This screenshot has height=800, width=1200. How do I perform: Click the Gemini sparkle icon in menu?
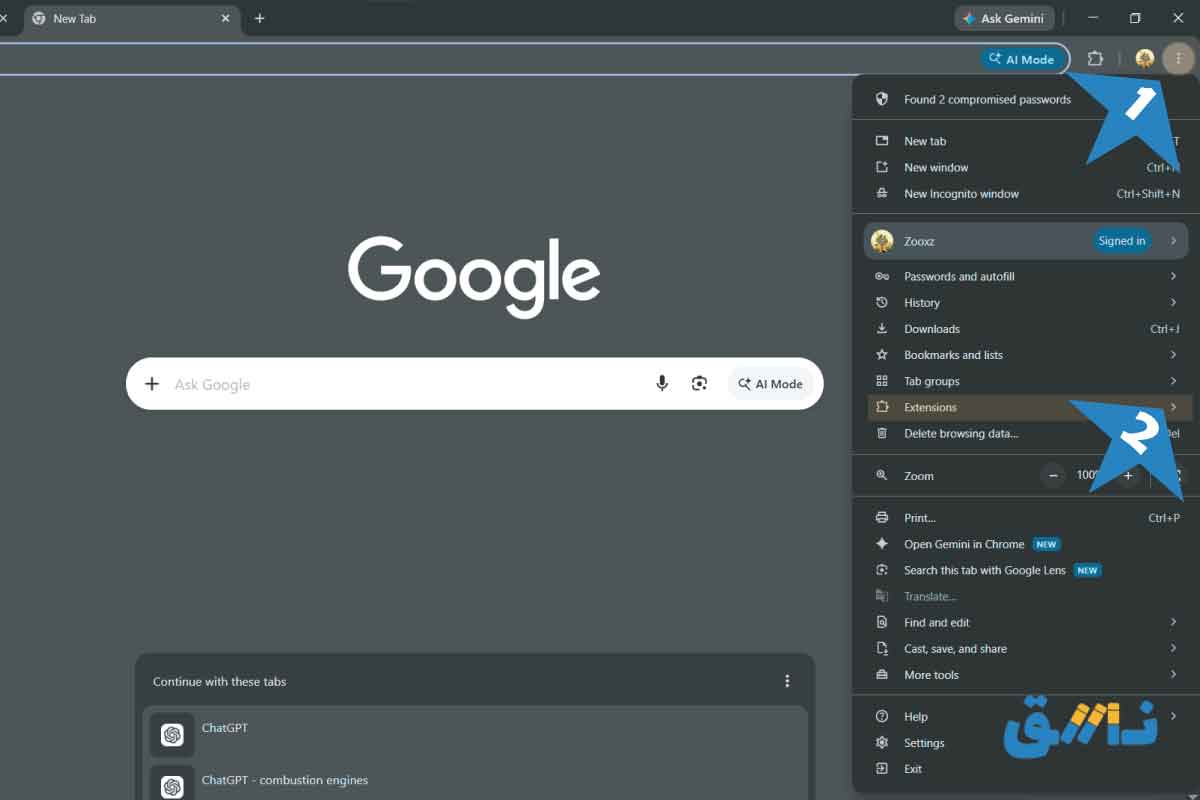pos(882,544)
